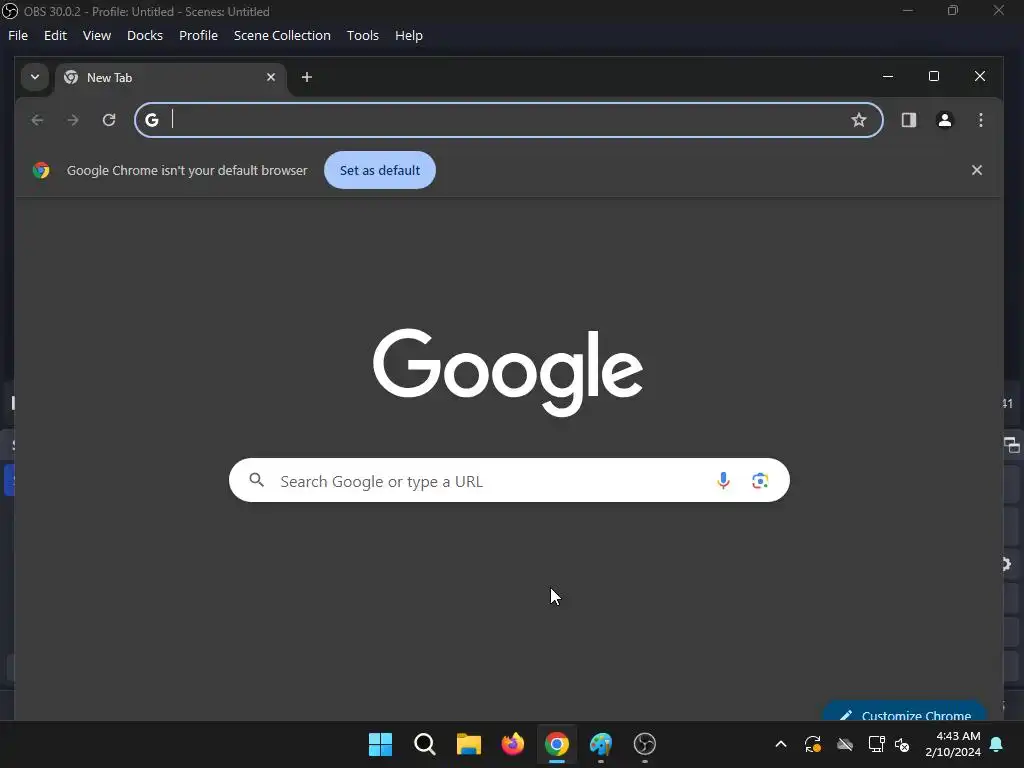Switch to OBS Studio from the taskbar
This screenshot has height=768, width=1024.
pos(645,744)
